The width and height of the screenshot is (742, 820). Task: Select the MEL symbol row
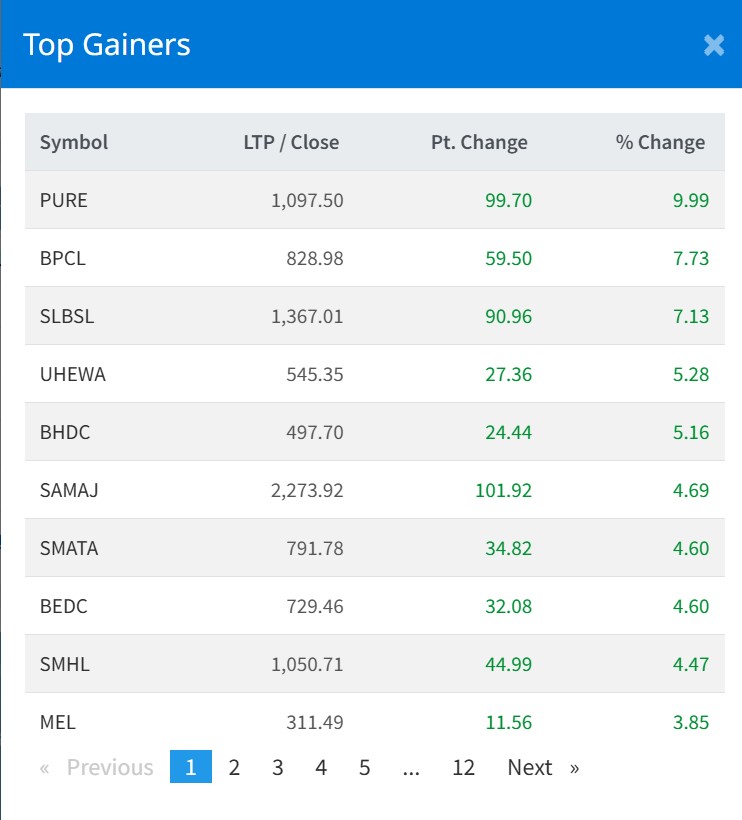(58, 722)
